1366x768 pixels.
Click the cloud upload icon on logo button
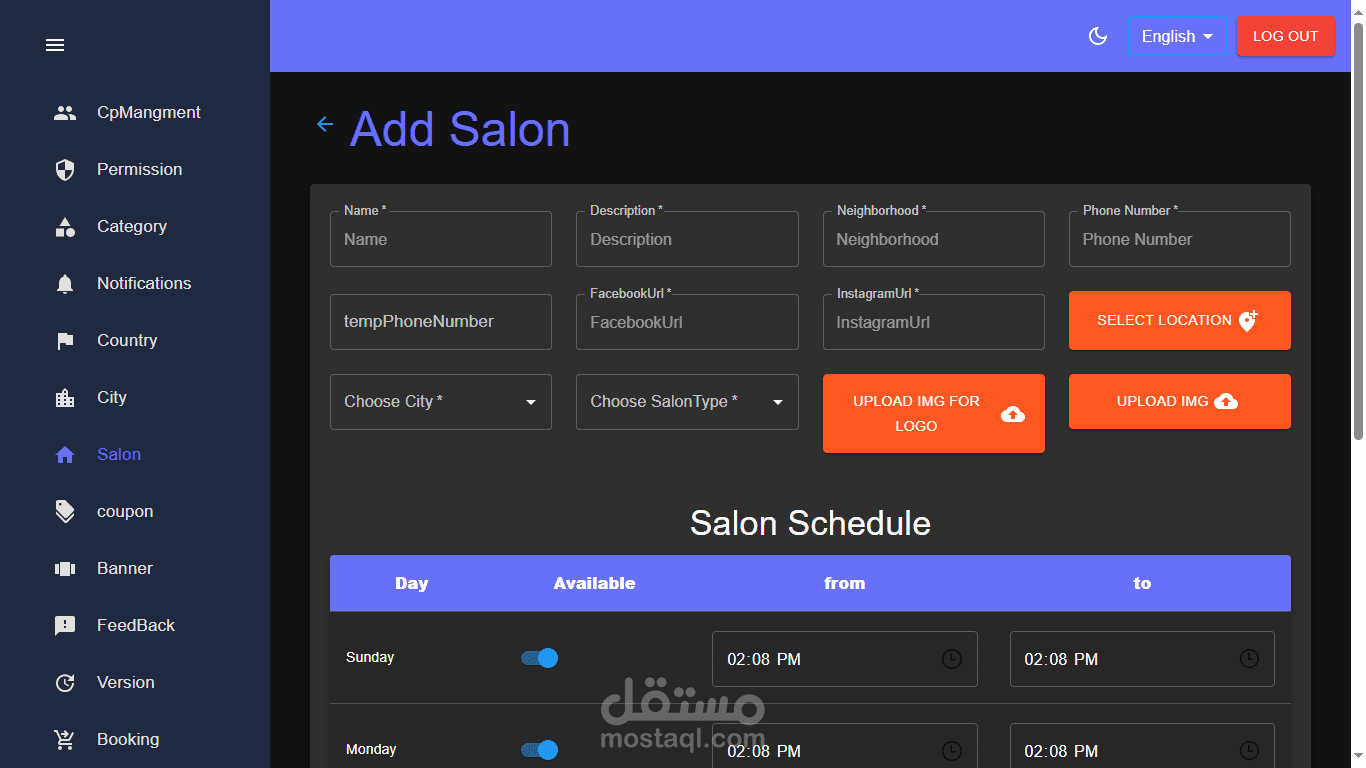1013,414
